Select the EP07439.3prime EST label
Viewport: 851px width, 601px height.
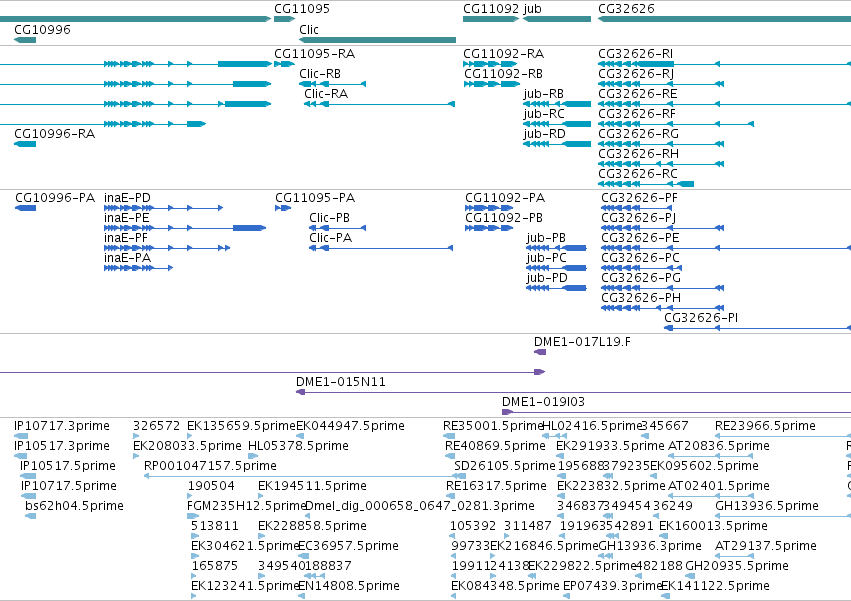click(x=612, y=586)
